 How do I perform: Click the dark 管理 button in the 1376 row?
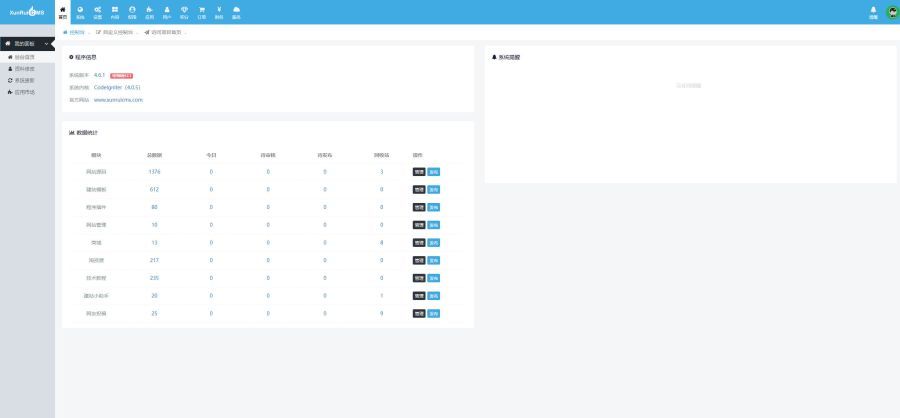click(419, 172)
